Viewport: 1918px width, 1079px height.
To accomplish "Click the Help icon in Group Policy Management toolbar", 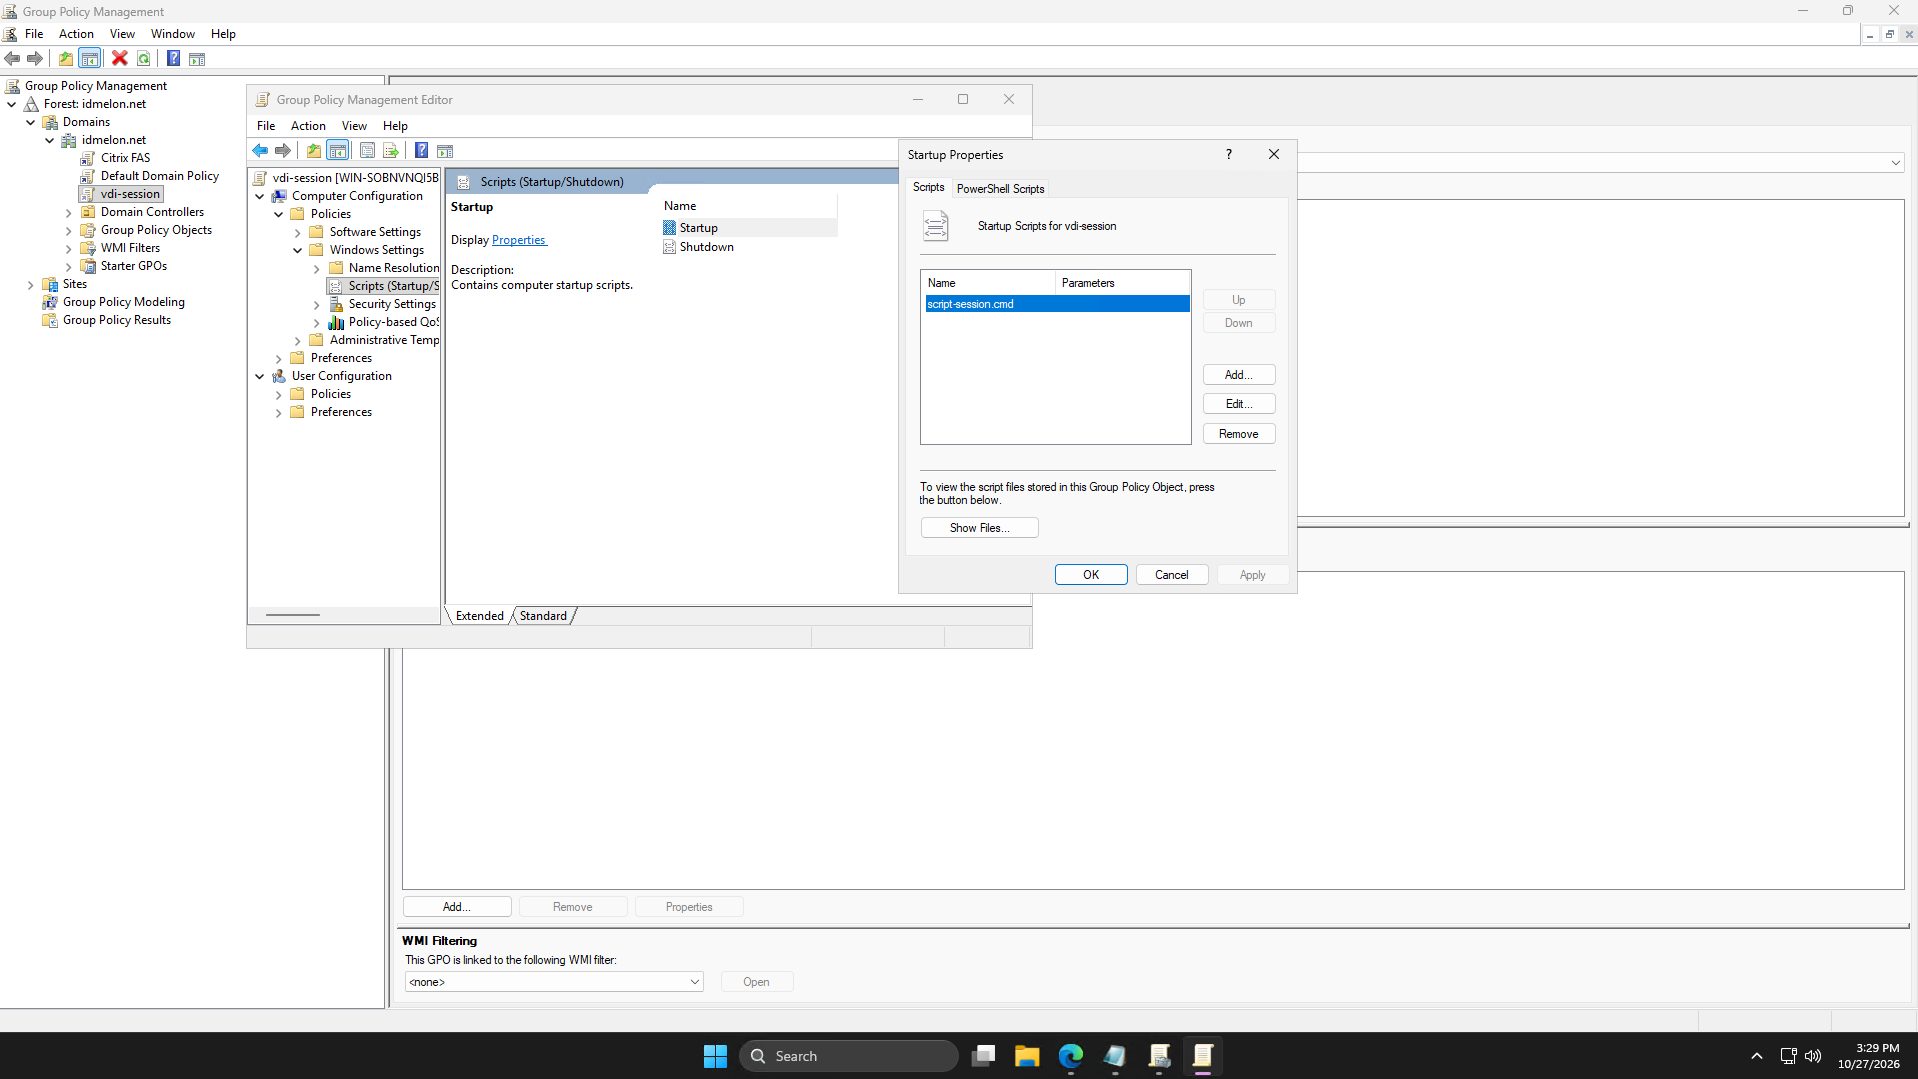I will pos(174,59).
